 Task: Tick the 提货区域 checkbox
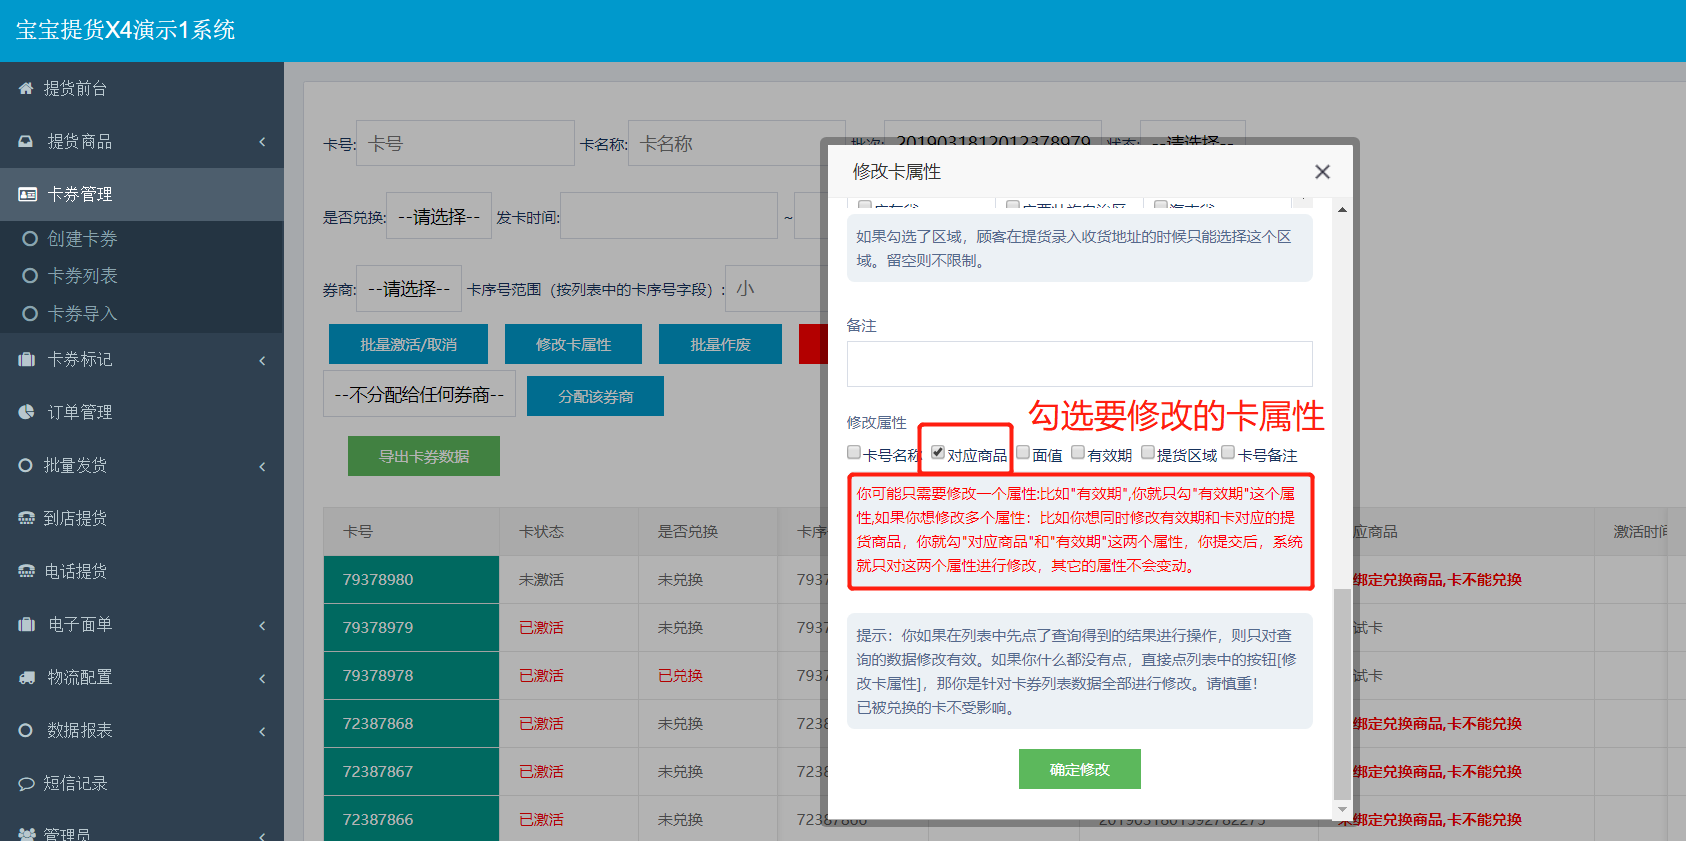(1148, 453)
